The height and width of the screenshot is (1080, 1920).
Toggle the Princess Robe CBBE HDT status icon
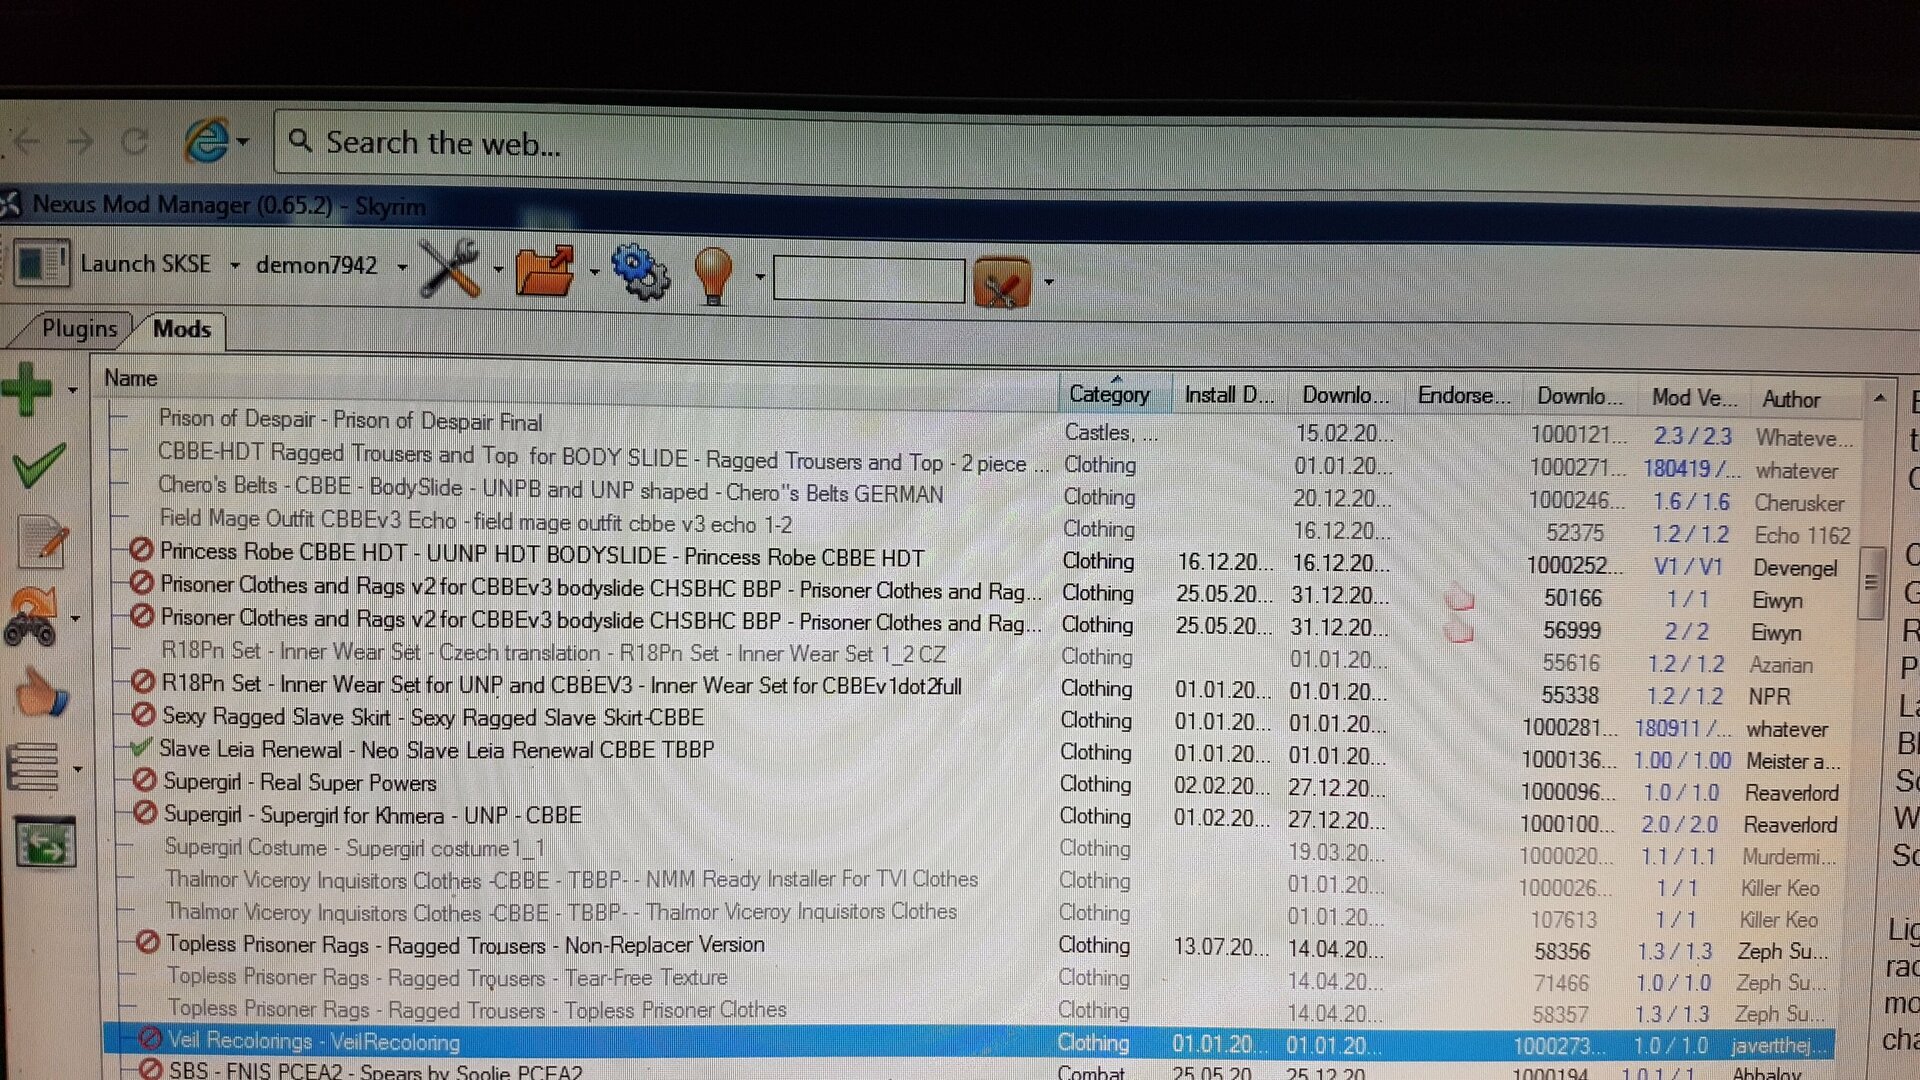(142, 550)
